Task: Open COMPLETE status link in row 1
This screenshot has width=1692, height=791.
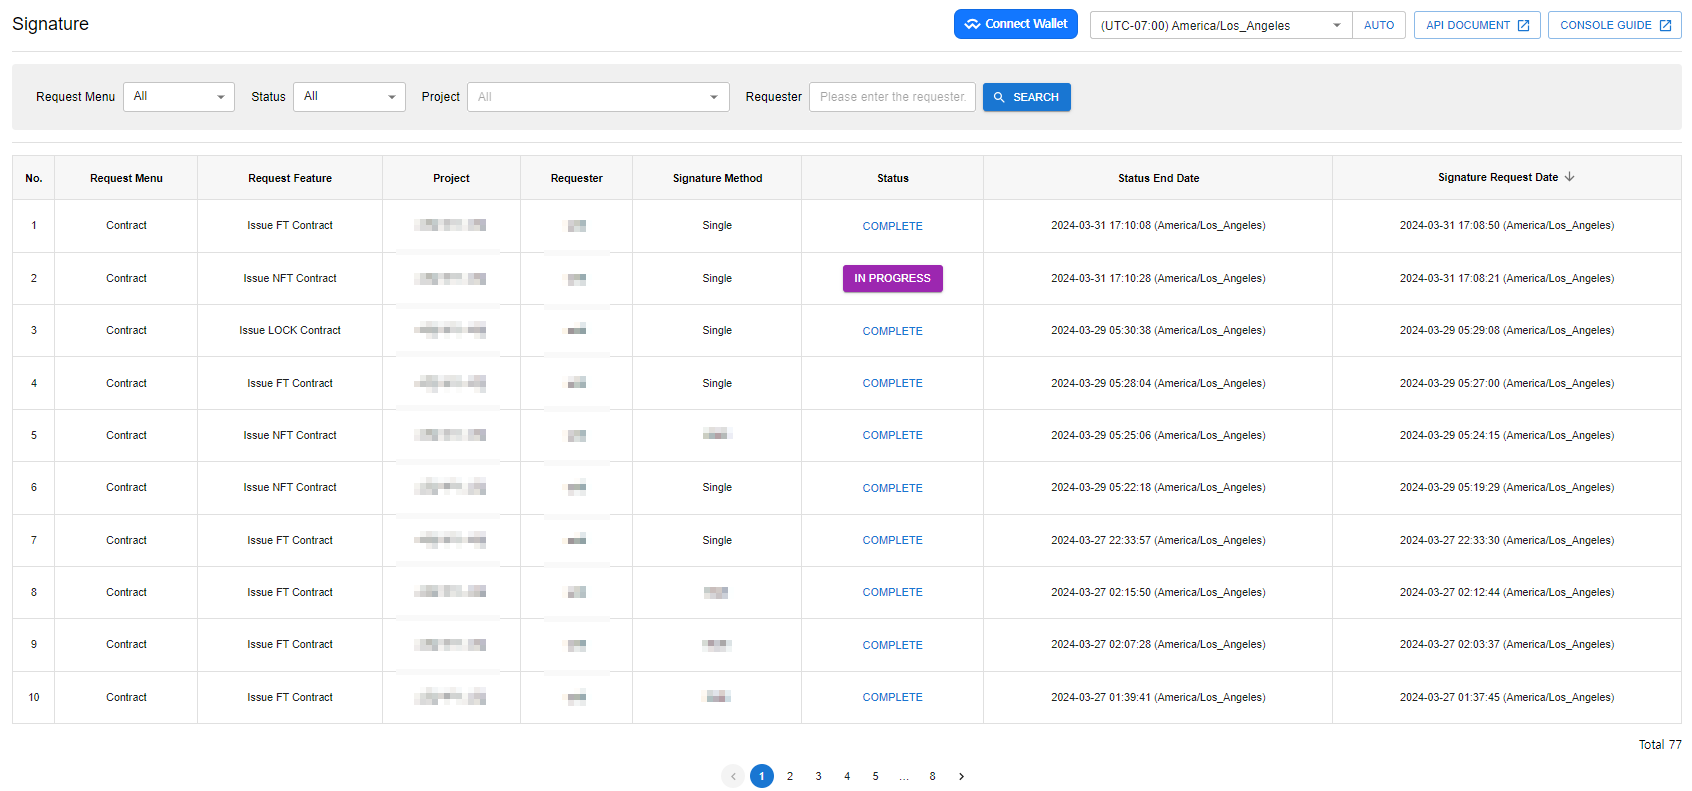Action: (x=893, y=226)
